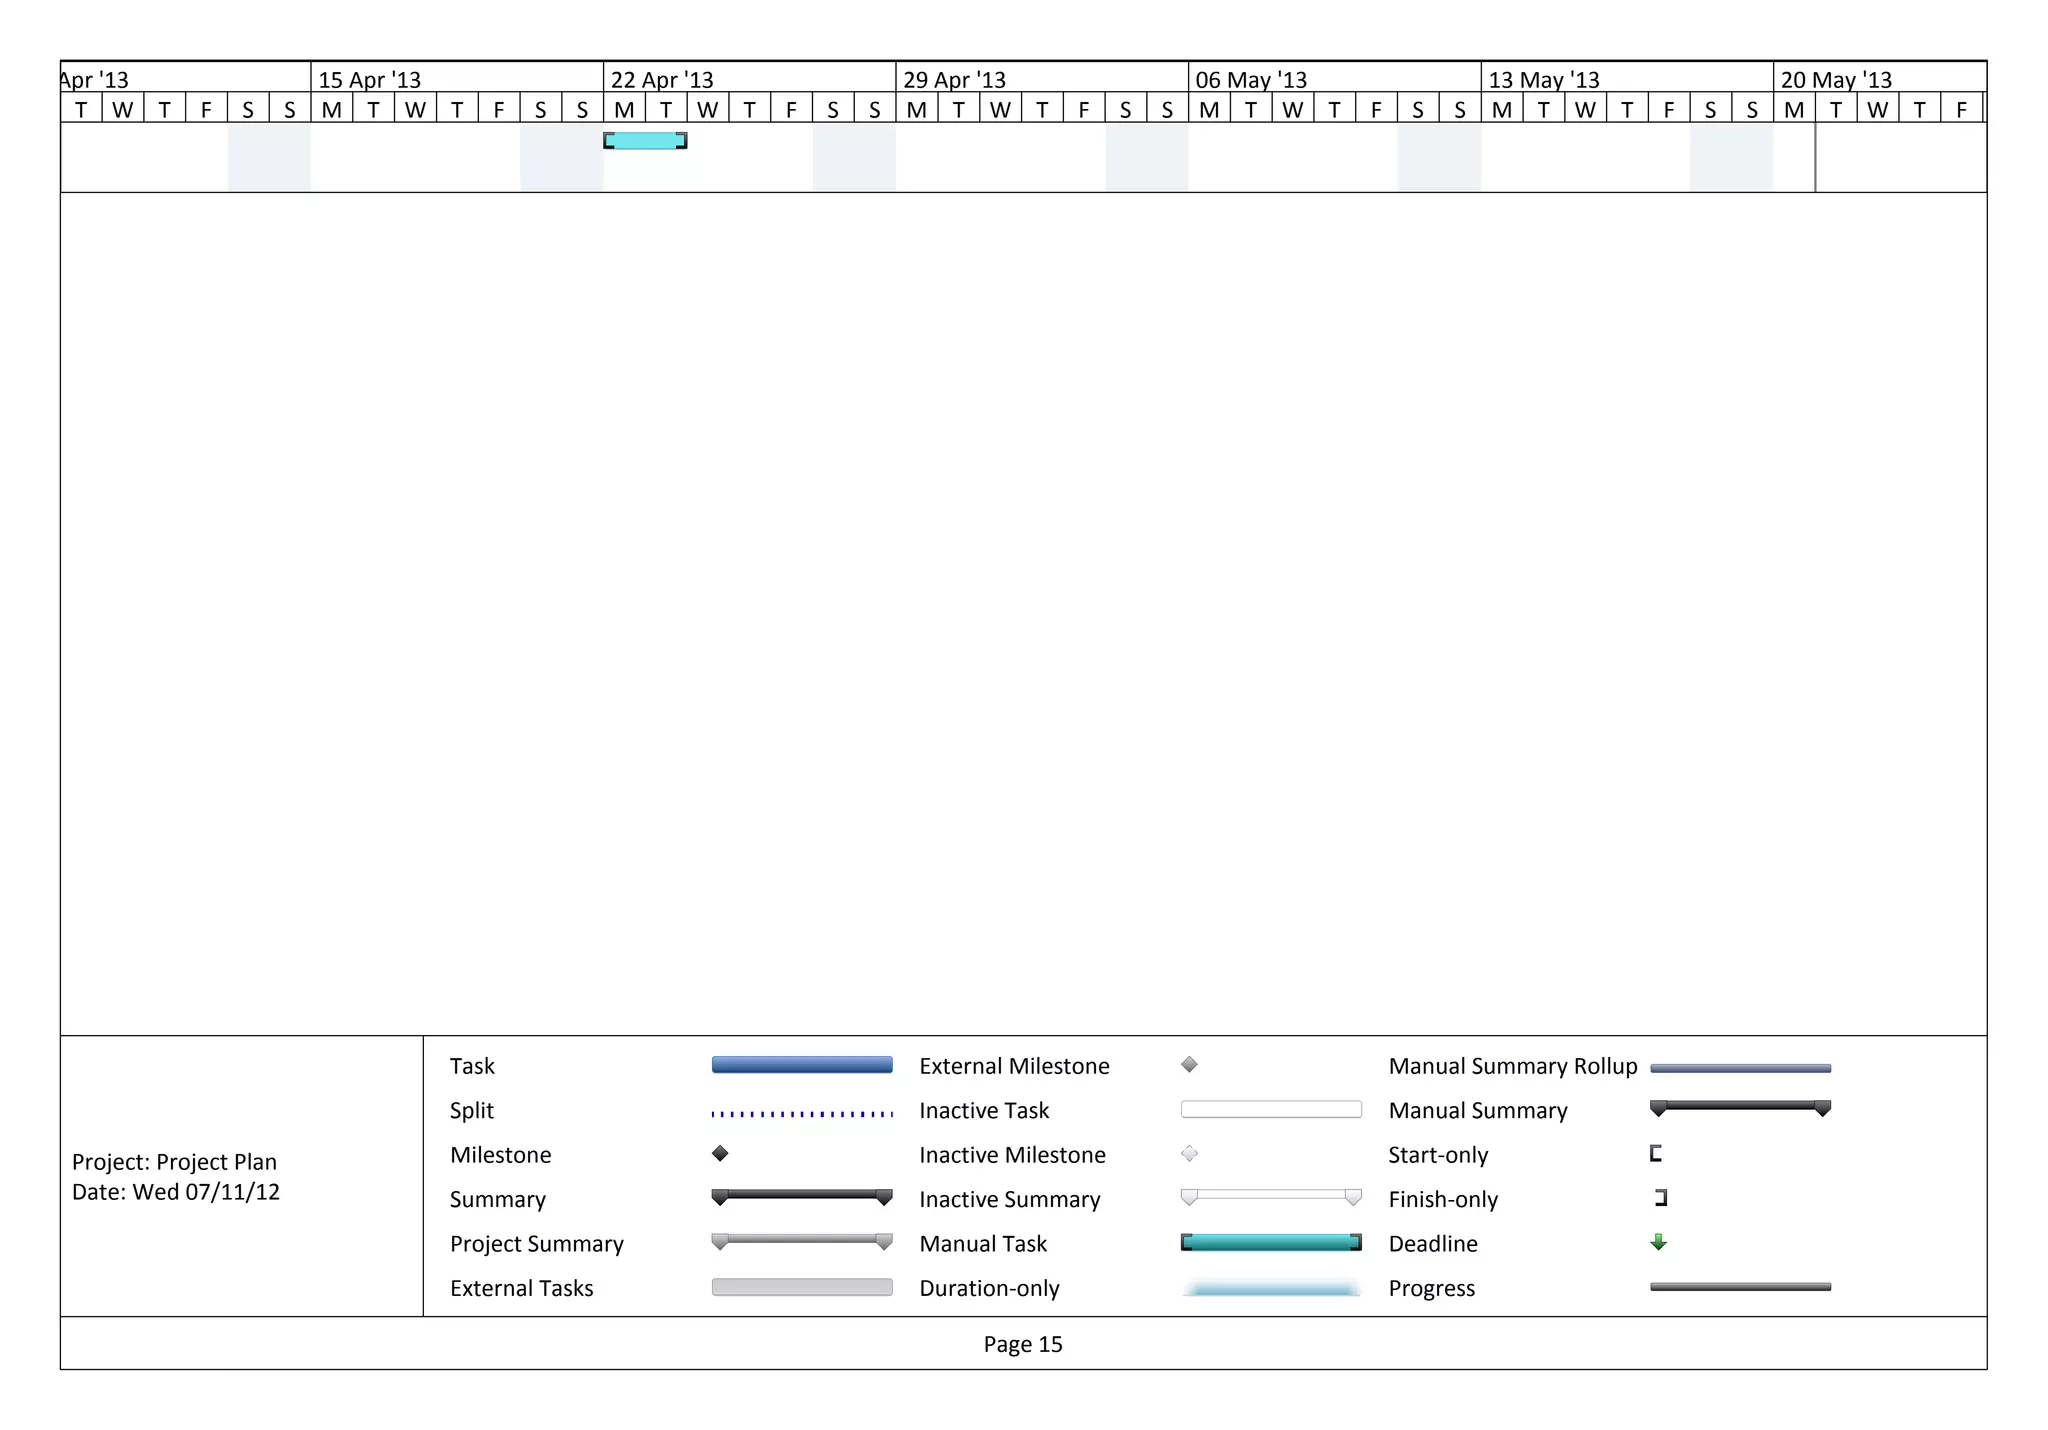Click the Page 15 footer label
The height and width of the screenshot is (1430, 2048).
[x=1022, y=1344]
